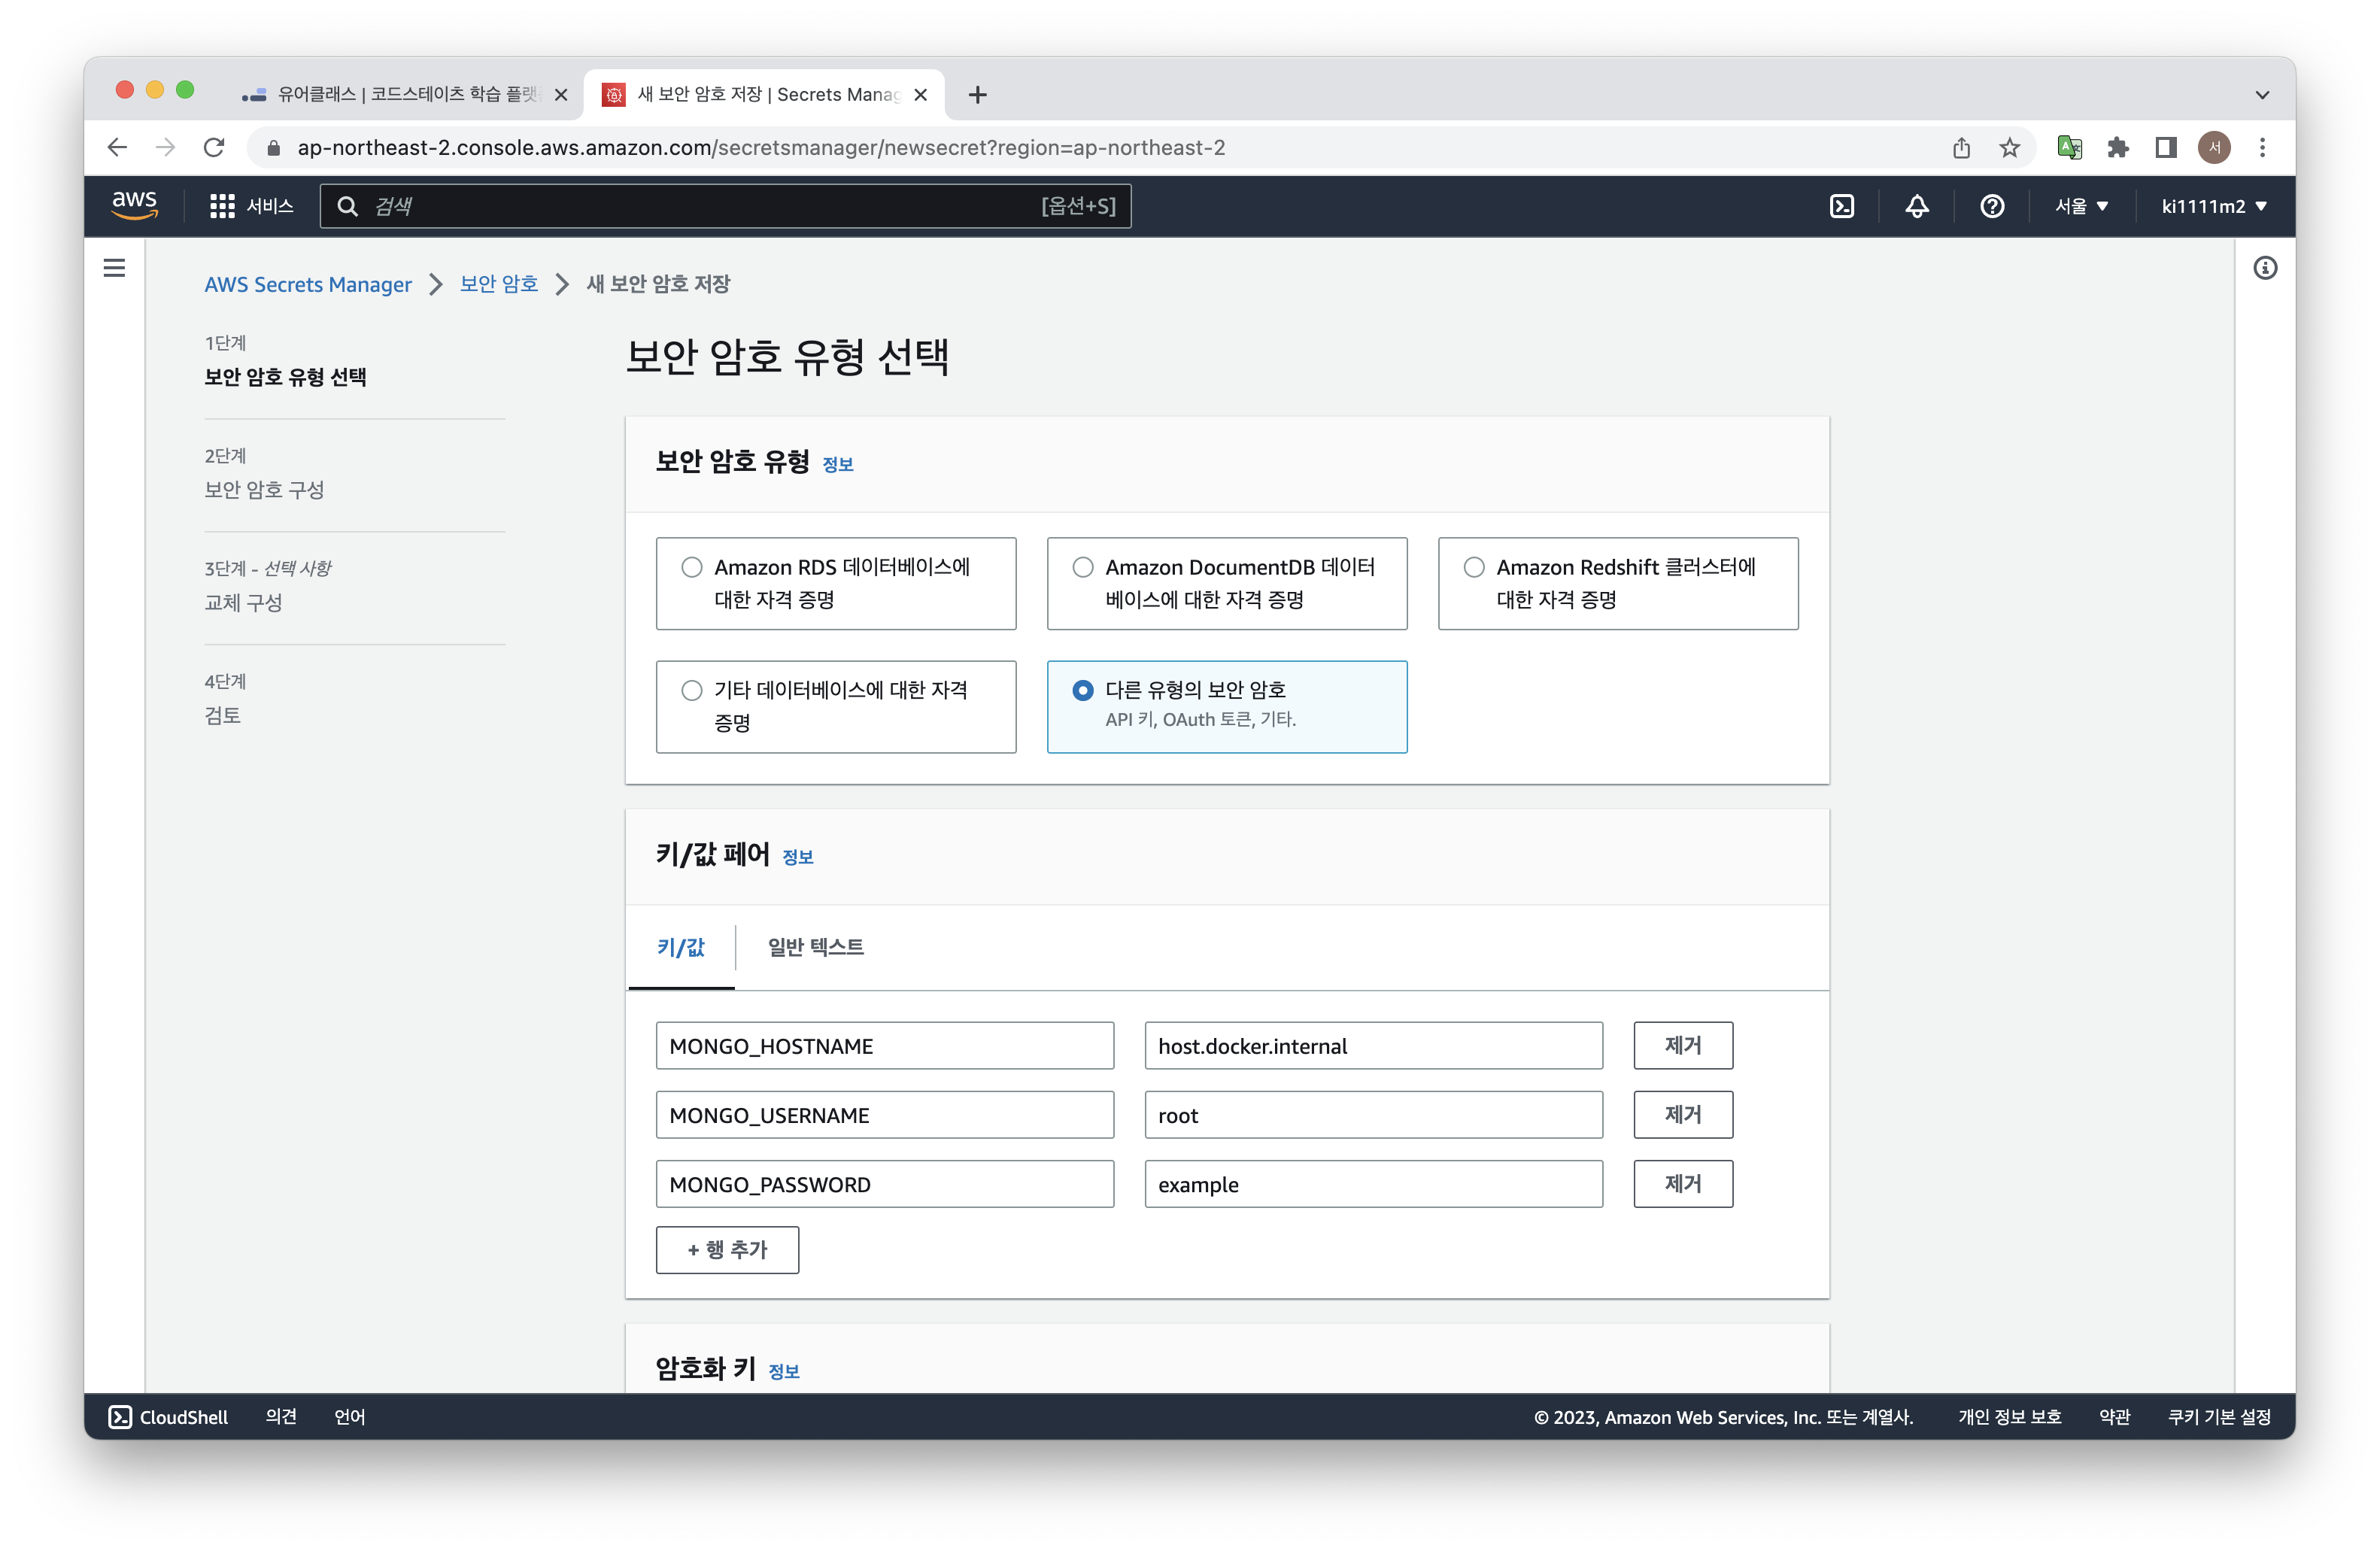Expand the tab list chevron in Chrome

(2262, 95)
